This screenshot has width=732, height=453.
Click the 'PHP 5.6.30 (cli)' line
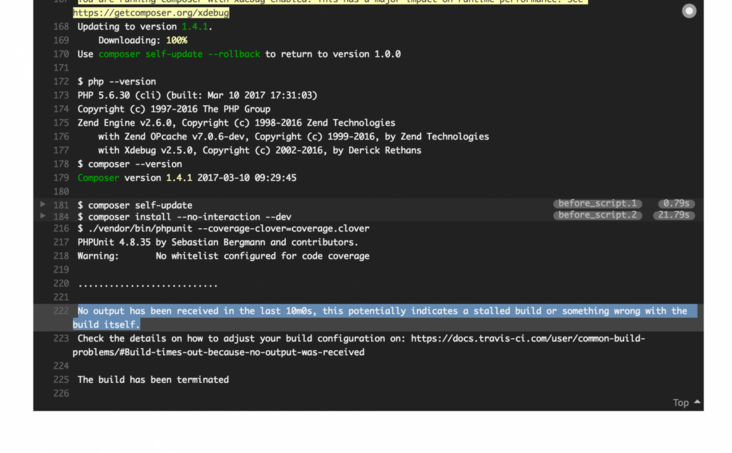197,95
